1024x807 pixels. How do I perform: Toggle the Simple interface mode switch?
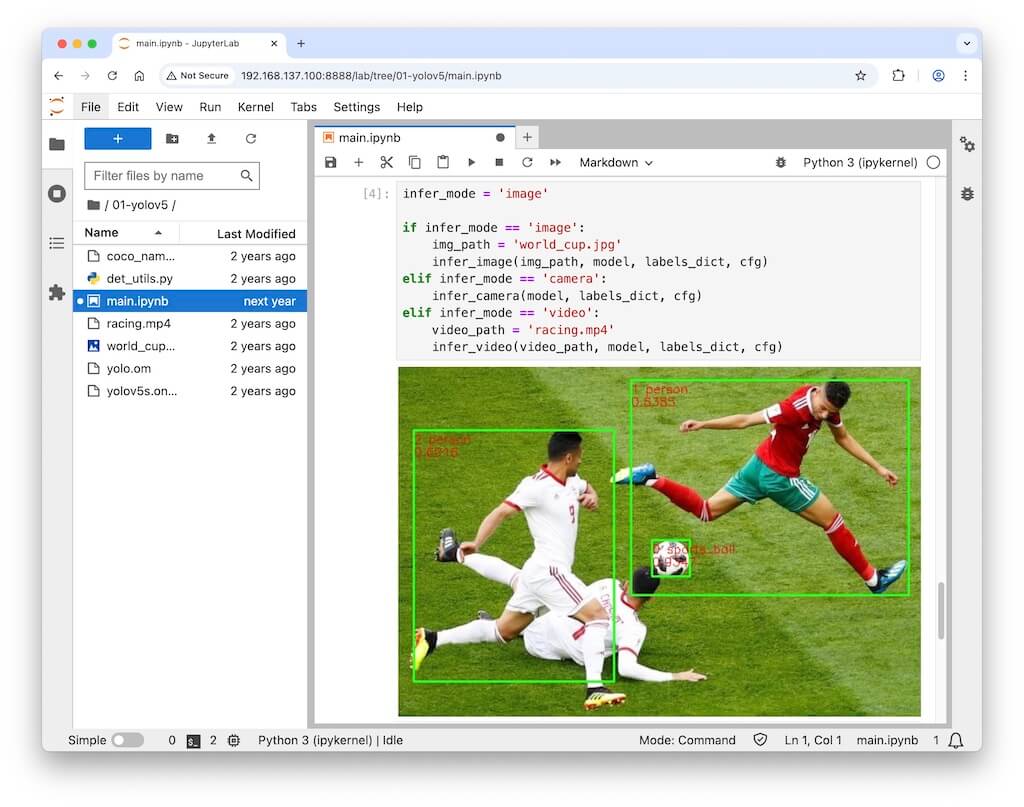(127, 740)
